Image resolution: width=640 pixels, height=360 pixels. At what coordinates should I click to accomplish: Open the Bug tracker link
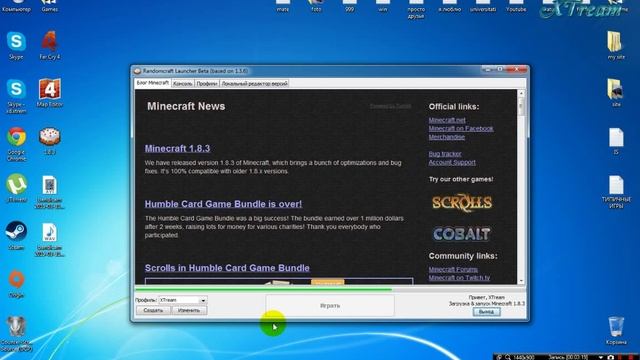pos(445,154)
